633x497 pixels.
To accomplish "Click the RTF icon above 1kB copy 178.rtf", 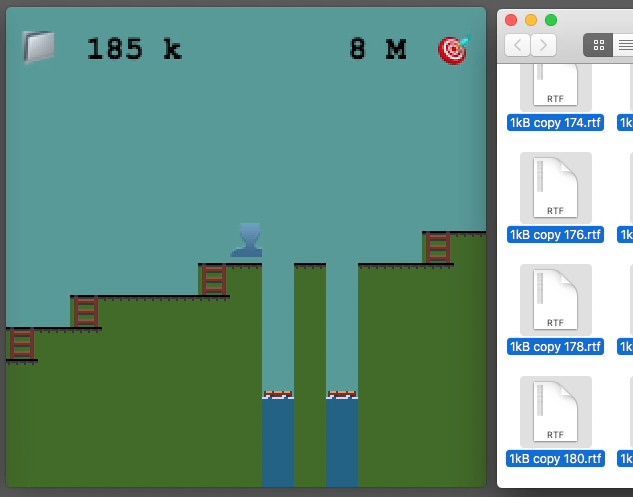I will pyautogui.click(x=556, y=300).
